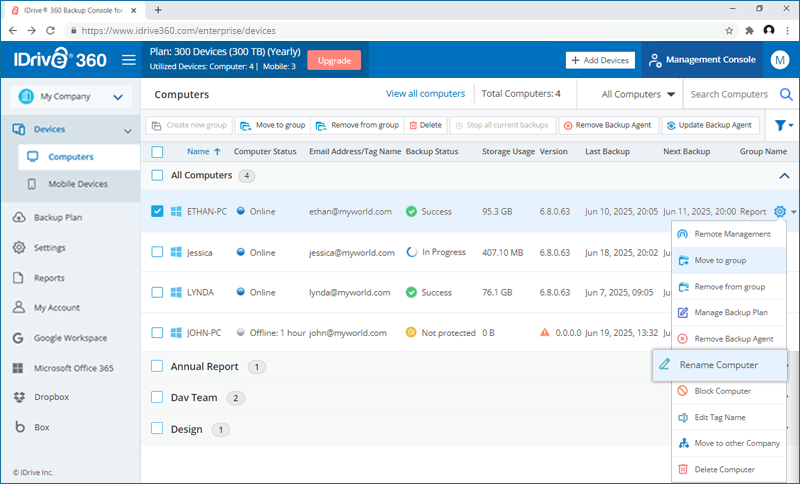
Task: Choose Rename Computer from the context menu
Action: (719, 365)
